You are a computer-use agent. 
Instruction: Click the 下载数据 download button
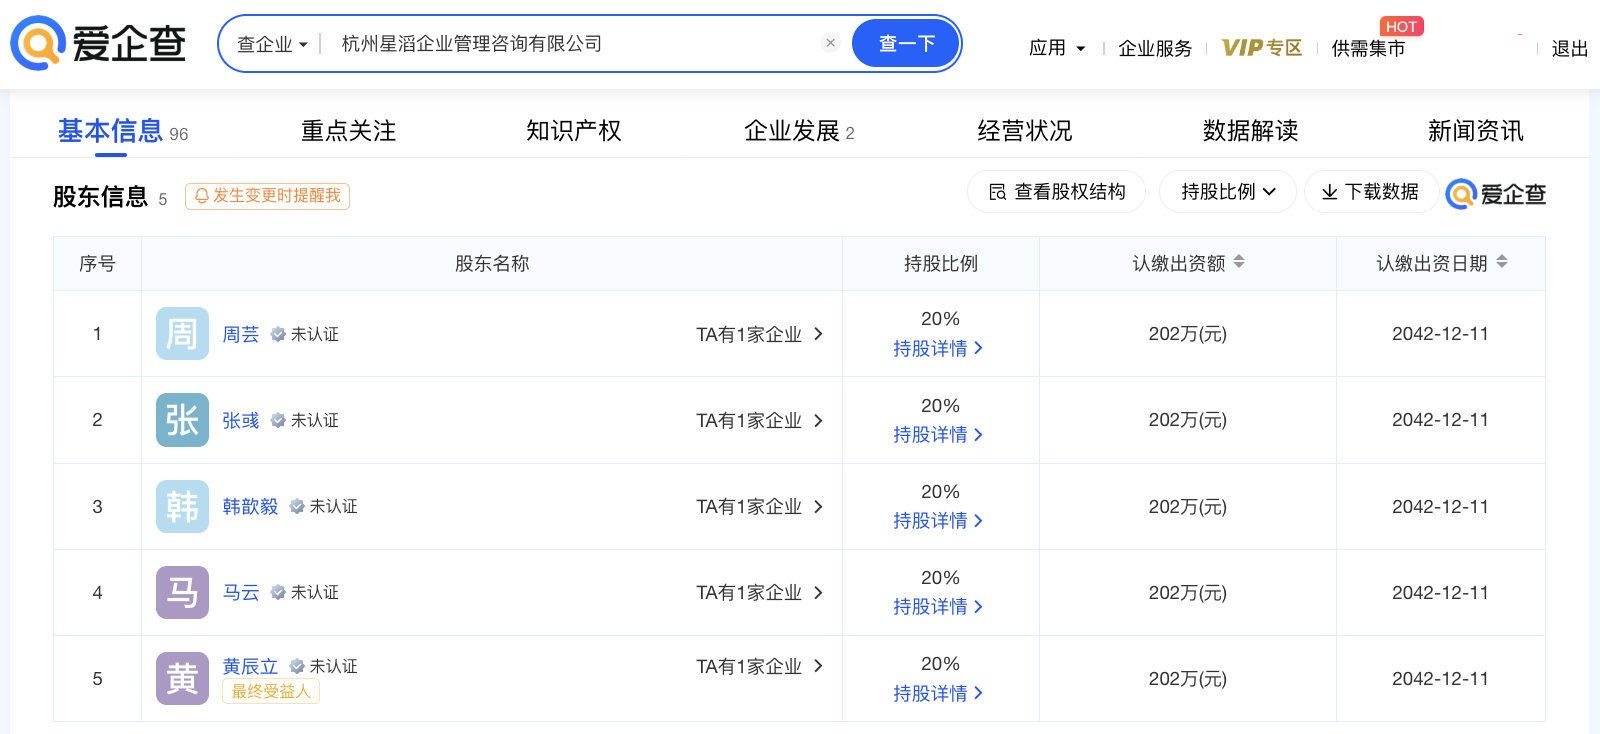(x=1370, y=192)
